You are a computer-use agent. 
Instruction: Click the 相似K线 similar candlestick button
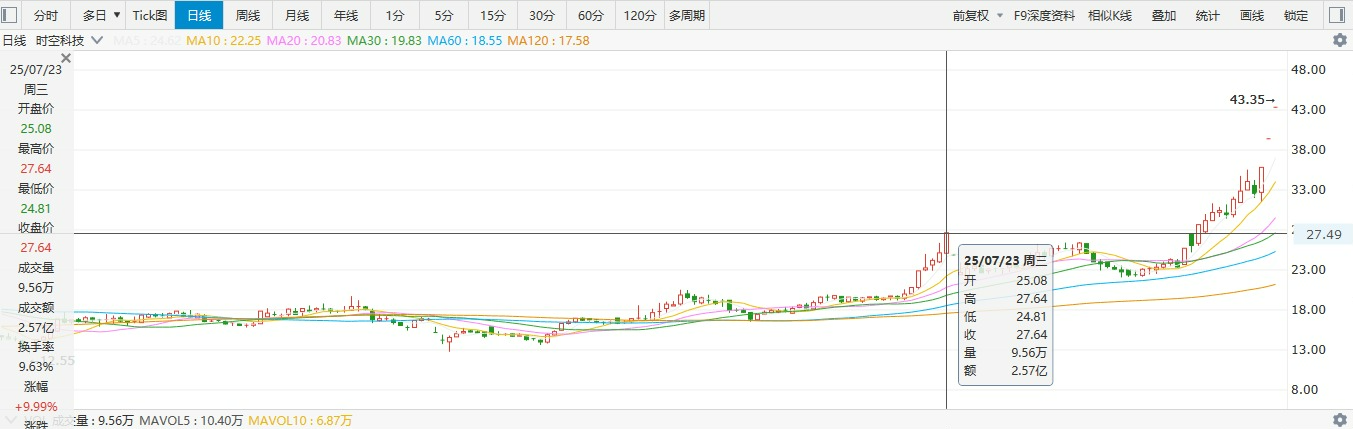point(1109,15)
